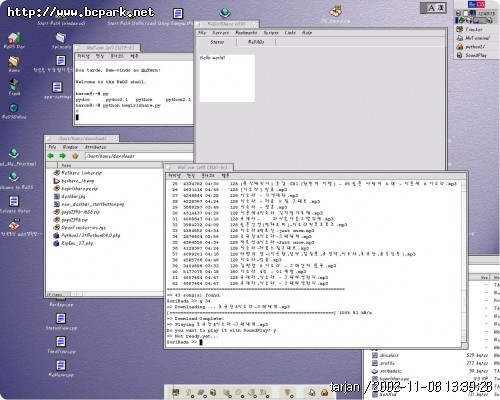The width and height of the screenshot is (500, 400).
Task: Open Servers menu in BeGirlShare window
Action: [220, 33]
